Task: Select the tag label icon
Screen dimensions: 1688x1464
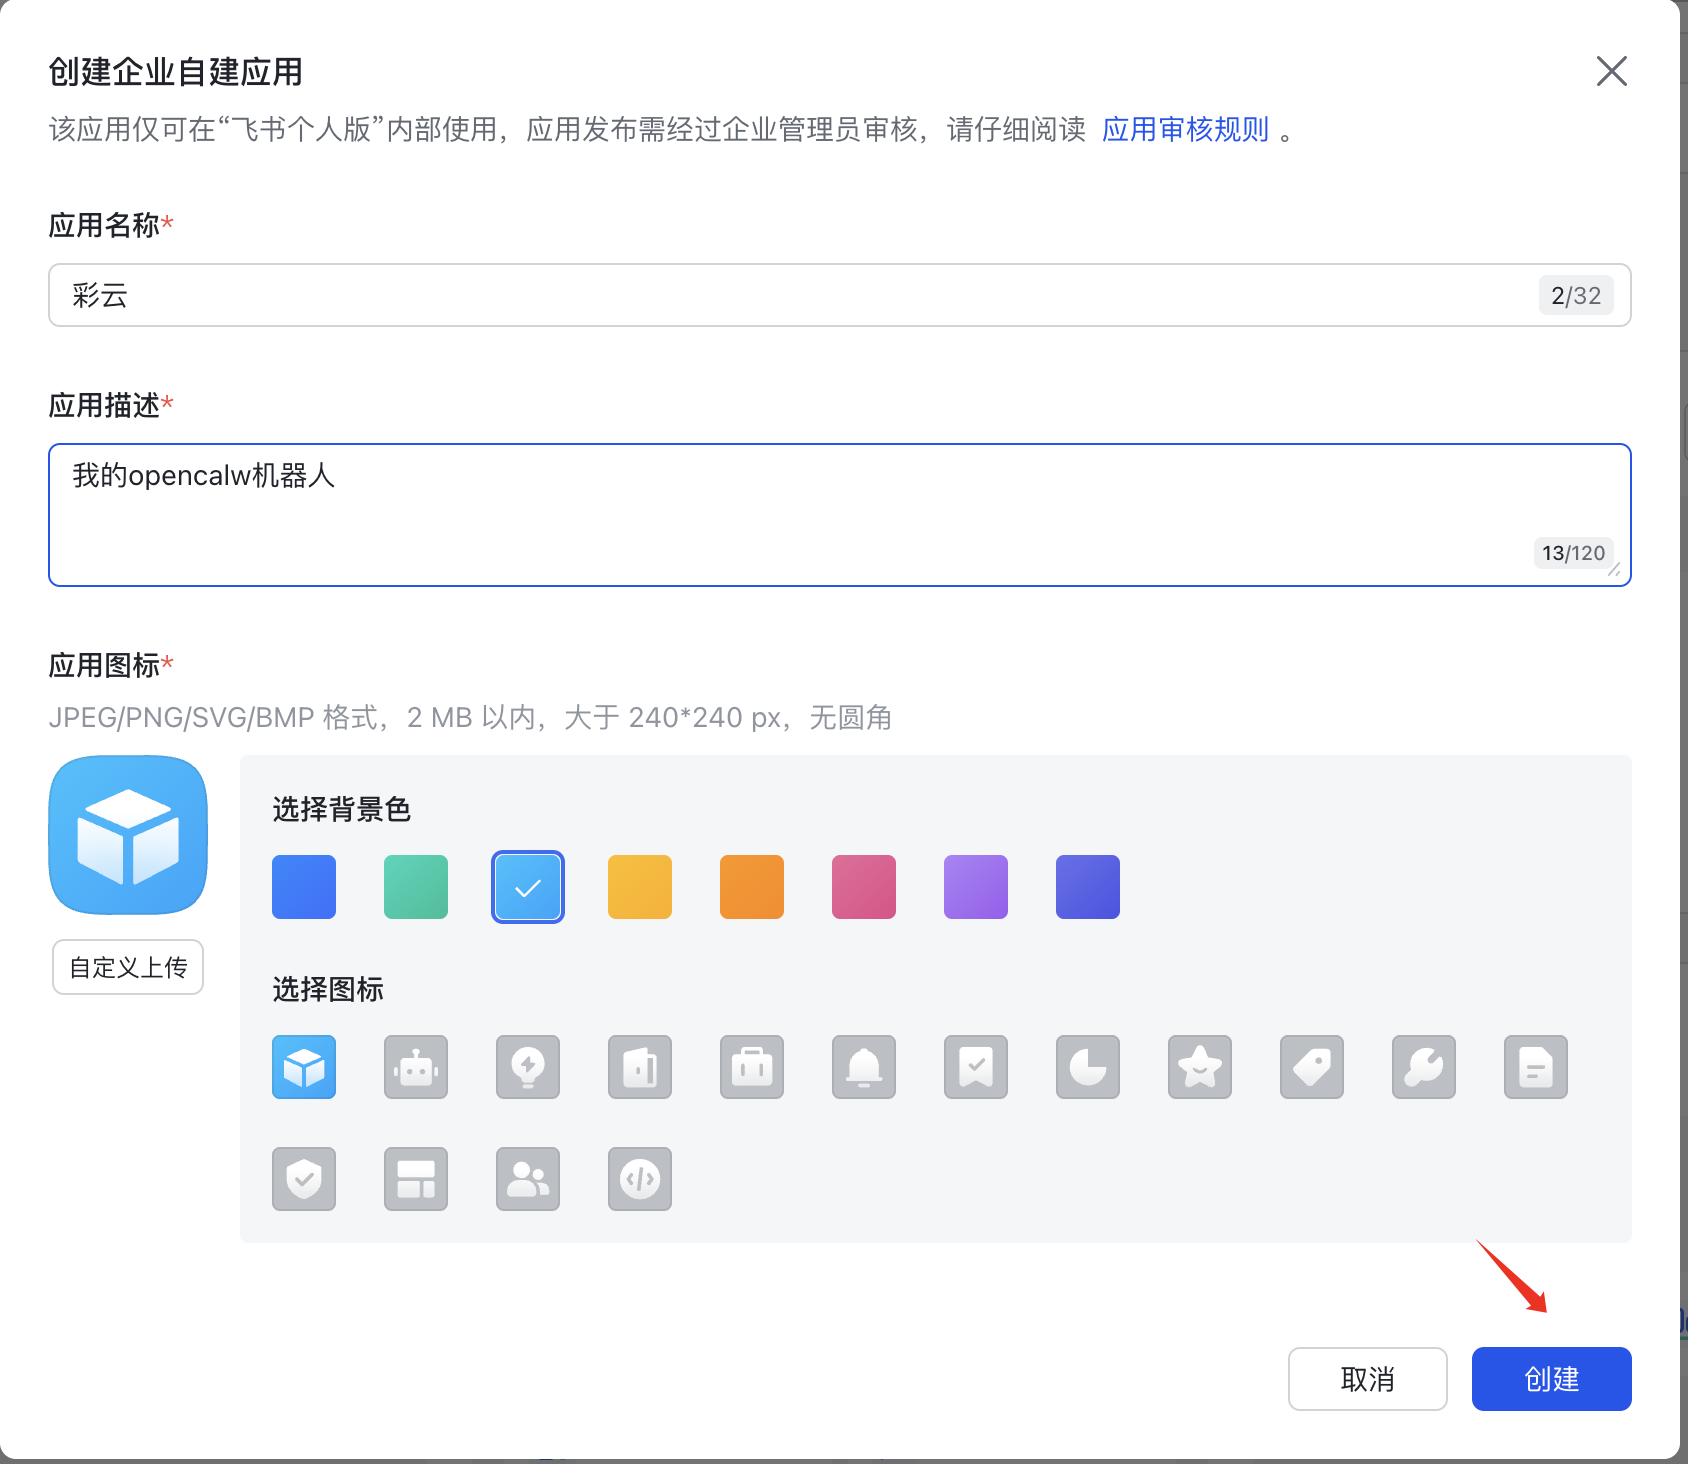Action: (x=1311, y=1067)
